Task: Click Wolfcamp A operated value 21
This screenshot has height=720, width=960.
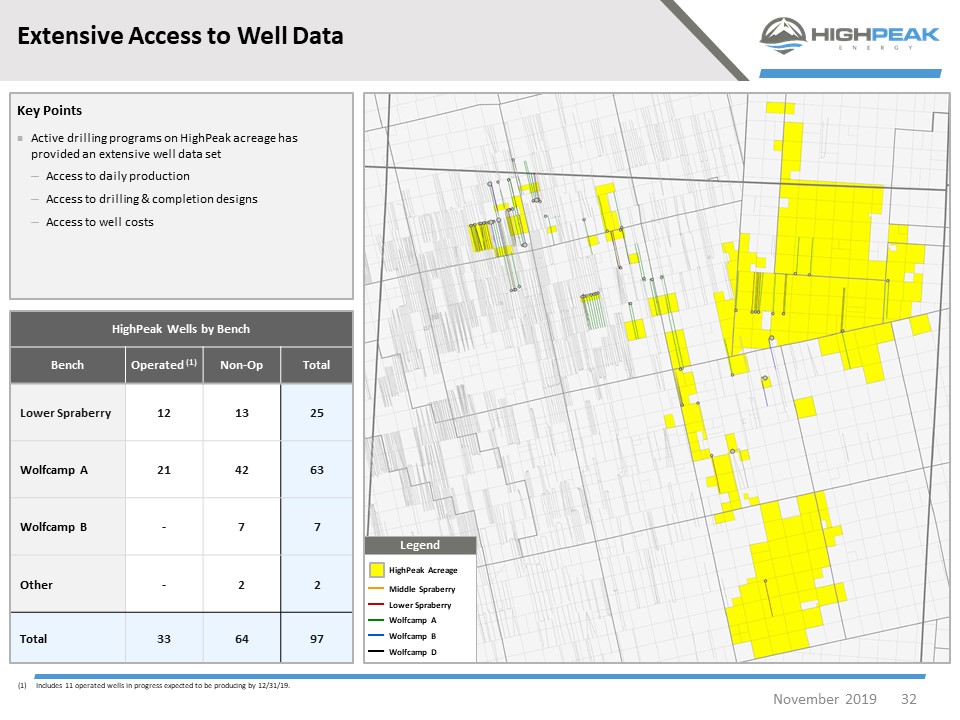Action: coord(163,470)
